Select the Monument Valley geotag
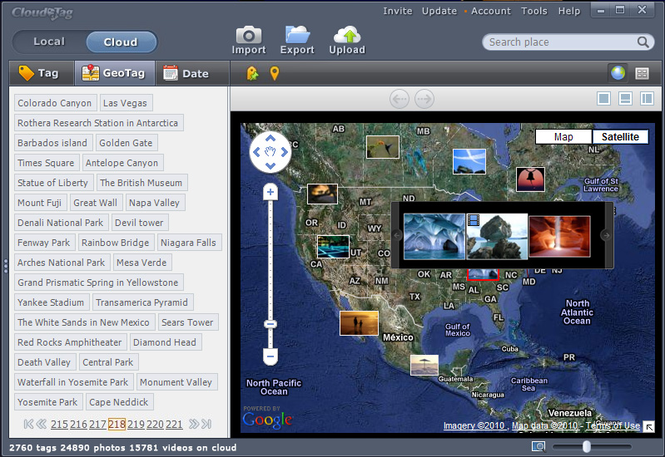This screenshot has height=457, width=665. [x=176, y=382]
